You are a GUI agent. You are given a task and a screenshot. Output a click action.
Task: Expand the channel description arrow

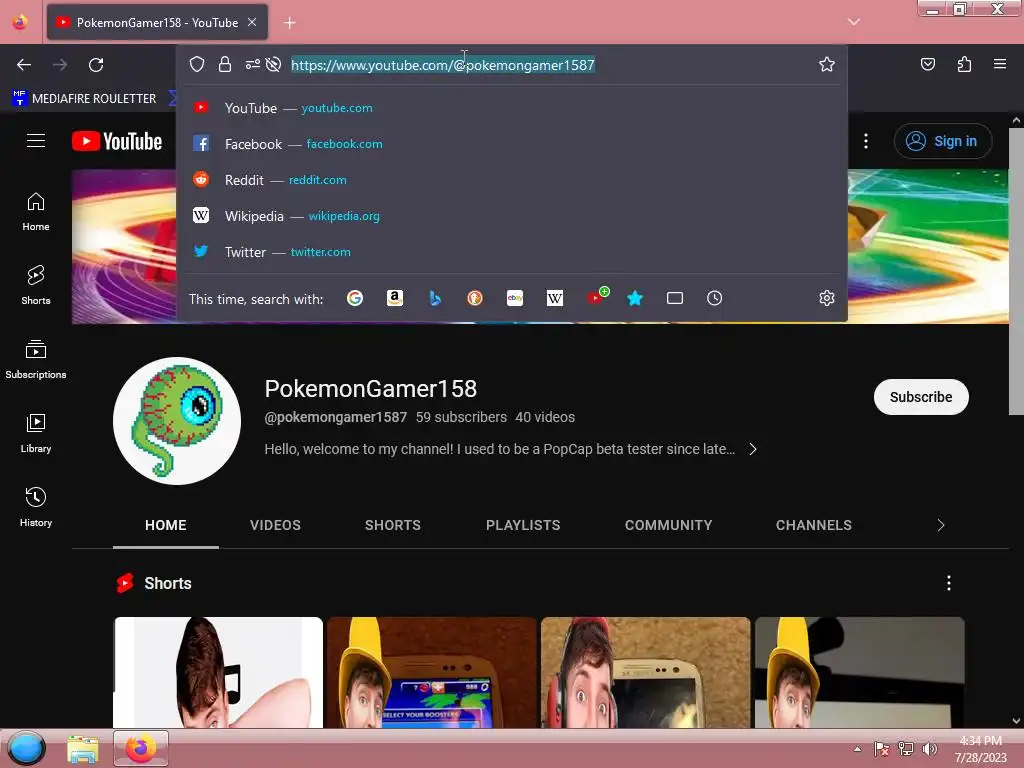753,449
